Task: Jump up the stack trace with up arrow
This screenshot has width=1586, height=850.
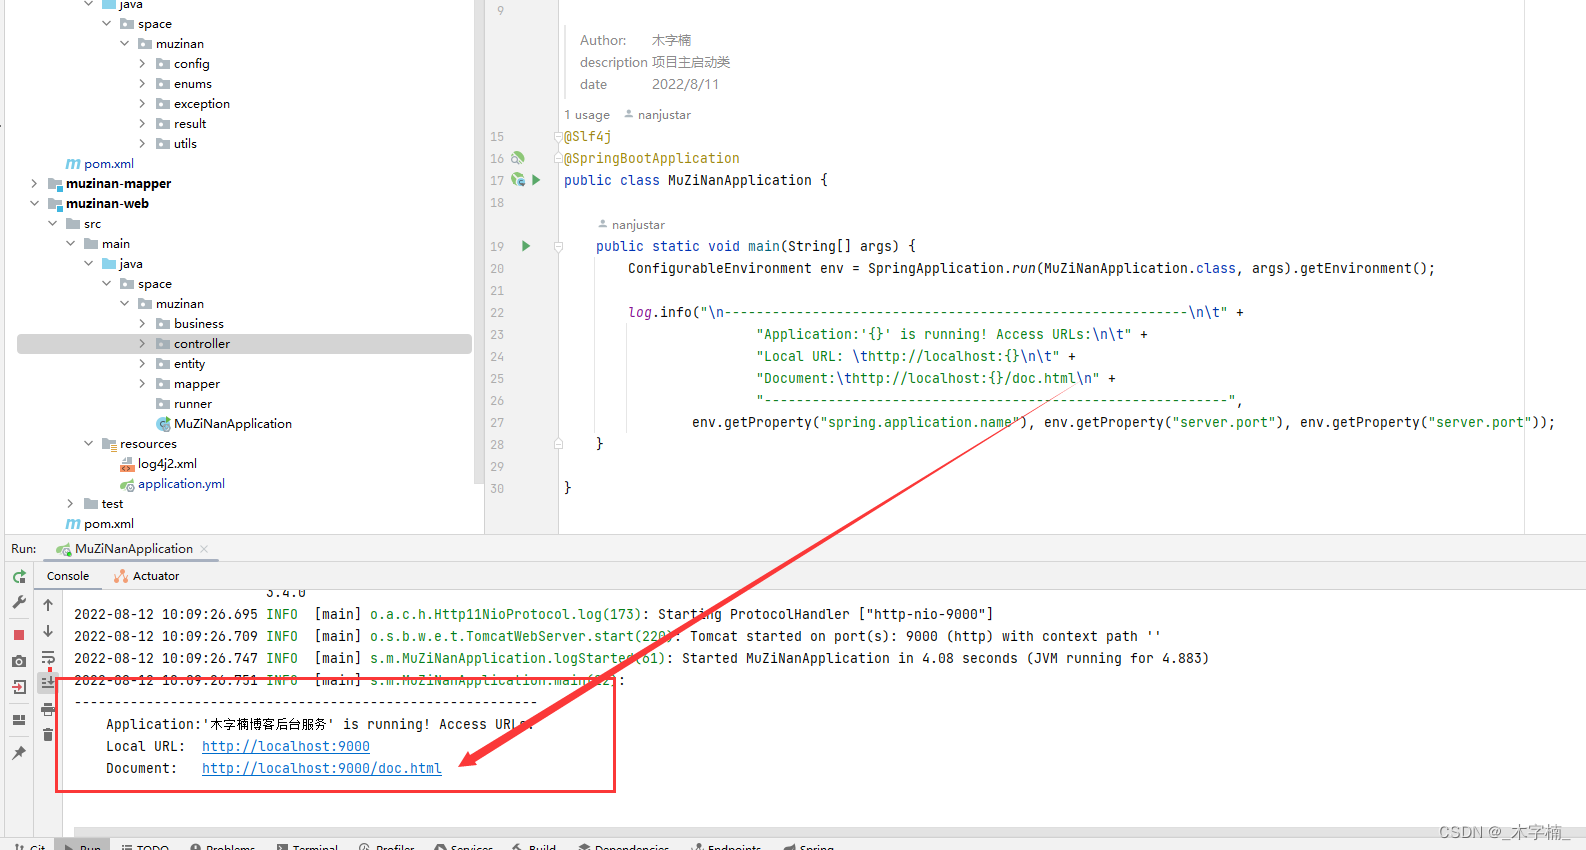Action: [x=48, y=605]
